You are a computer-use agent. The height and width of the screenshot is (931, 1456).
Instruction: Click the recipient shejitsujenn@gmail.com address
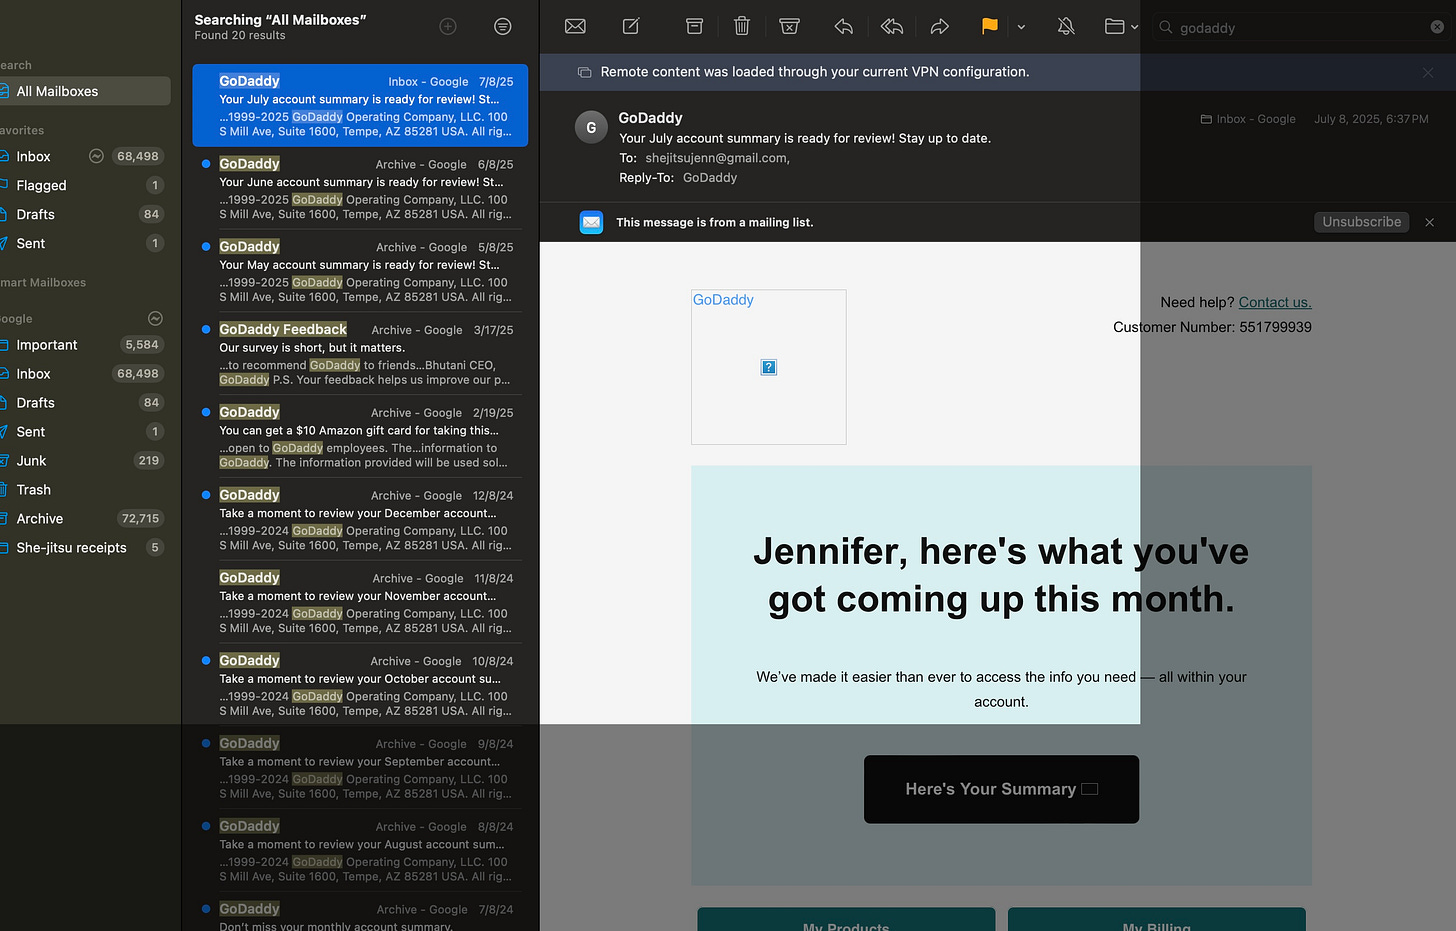pyautogui.click(x=717, y=158)
